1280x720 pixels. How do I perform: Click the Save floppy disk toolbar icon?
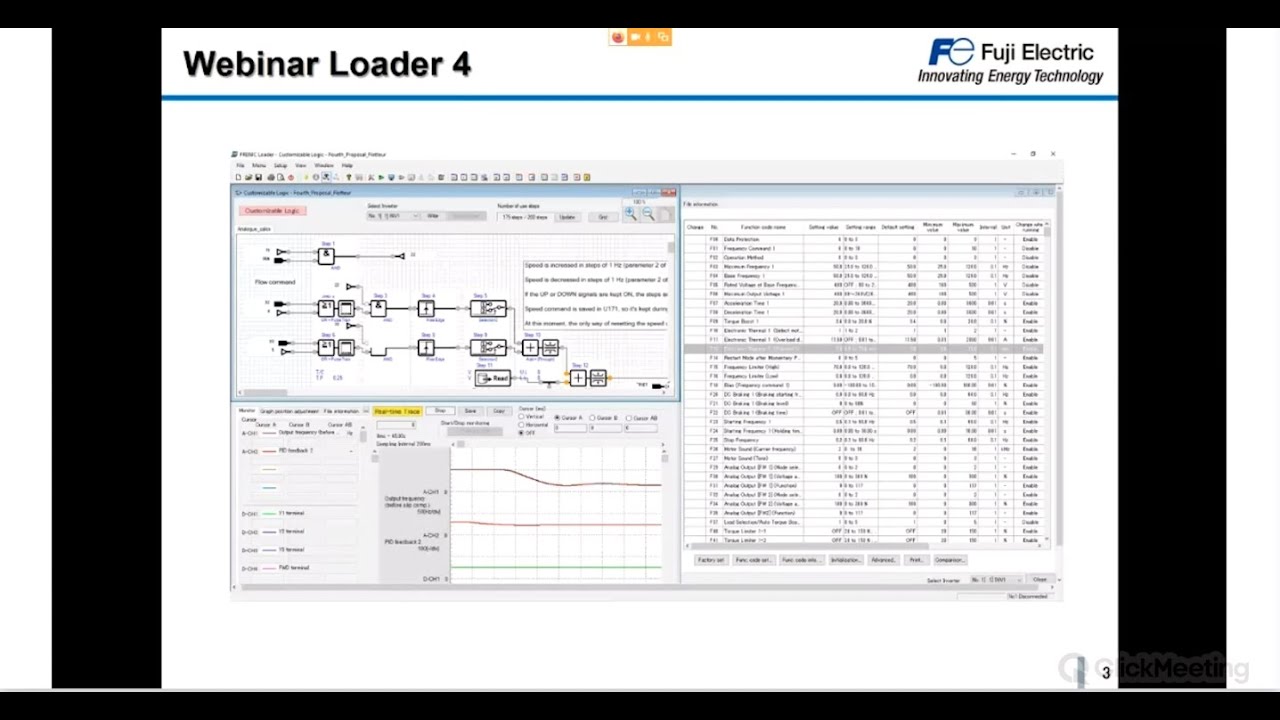point(259,177)
